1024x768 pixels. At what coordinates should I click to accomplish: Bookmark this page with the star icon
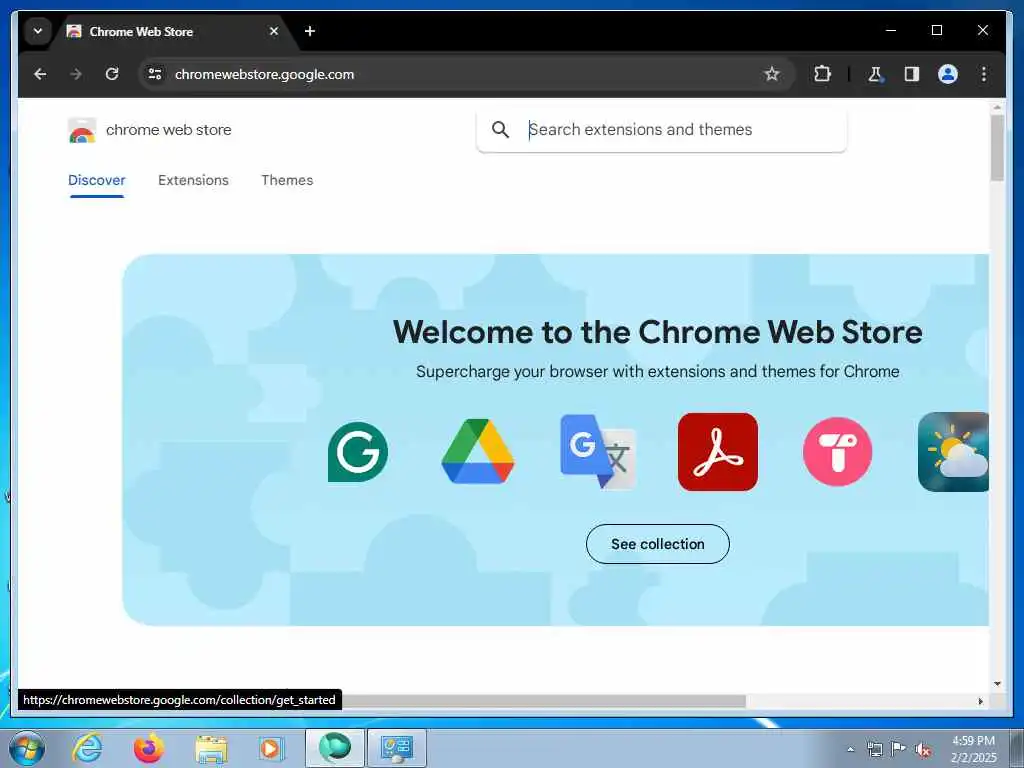click(771, 74)
